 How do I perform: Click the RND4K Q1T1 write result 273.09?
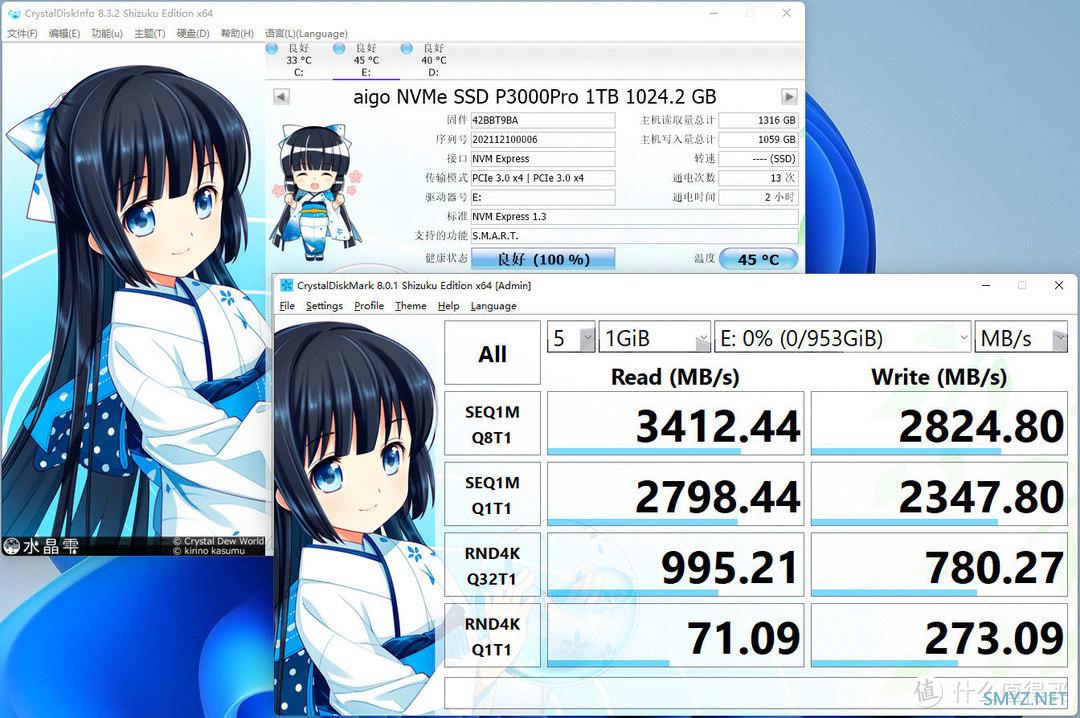click(939, 635)
